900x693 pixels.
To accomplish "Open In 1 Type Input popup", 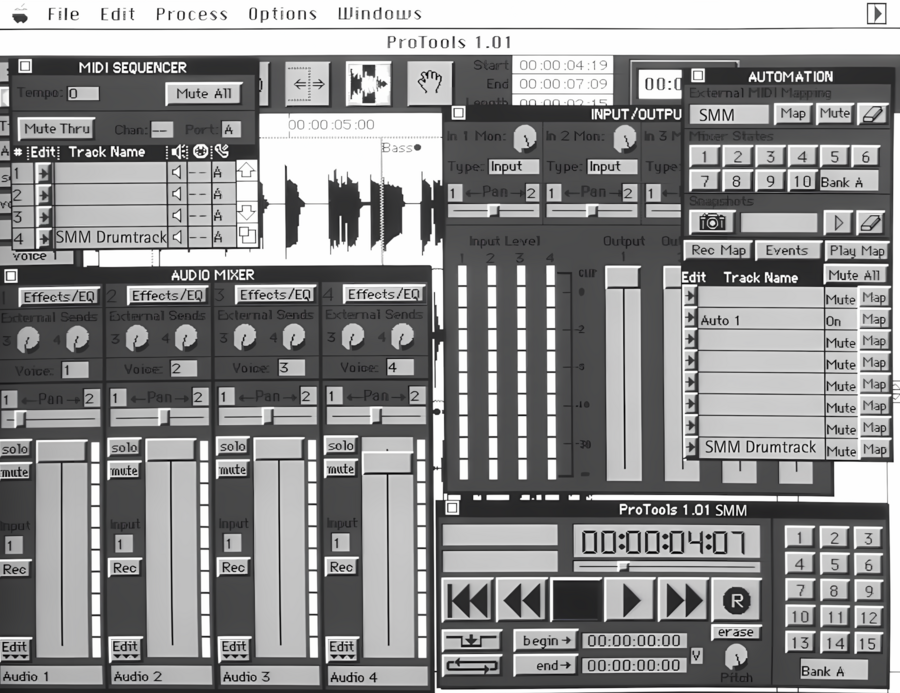I will (514, 167).
